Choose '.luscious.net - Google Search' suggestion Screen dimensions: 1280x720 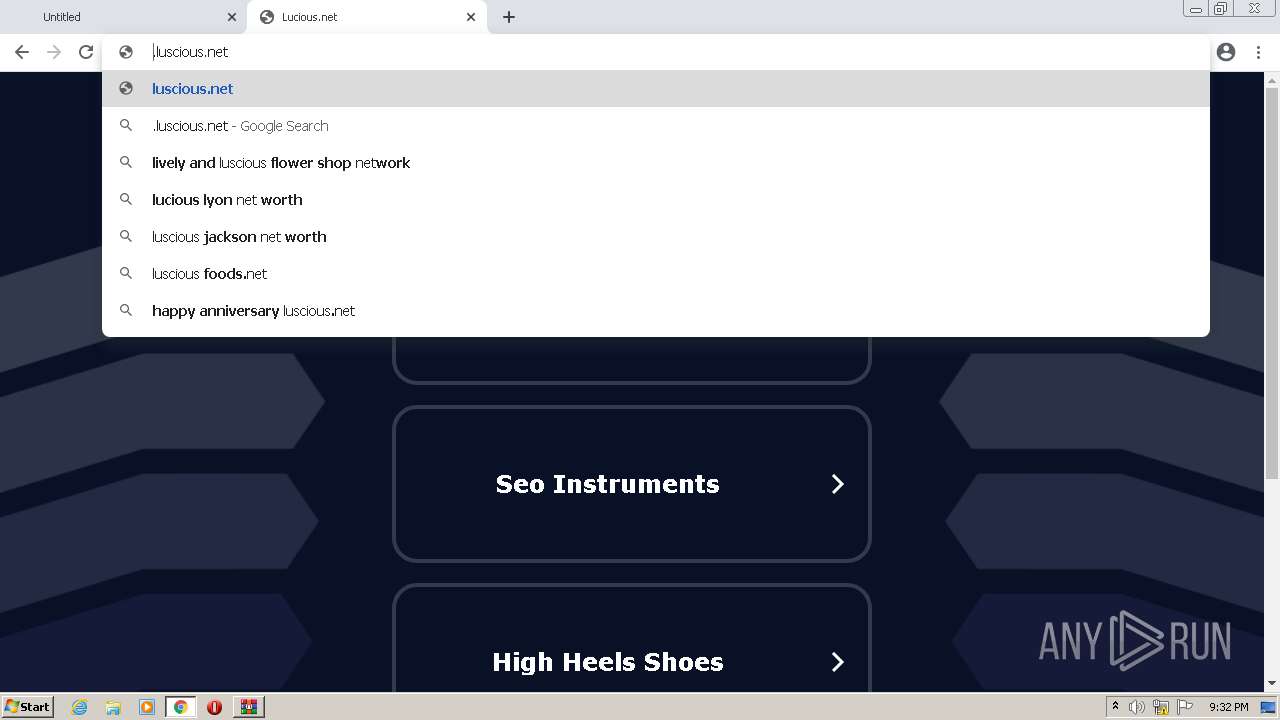click(656, 126)
